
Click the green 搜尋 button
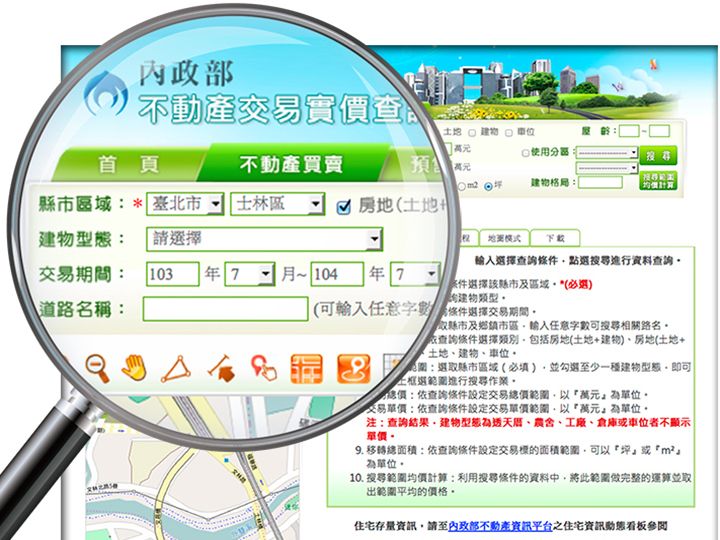(658, 156)
